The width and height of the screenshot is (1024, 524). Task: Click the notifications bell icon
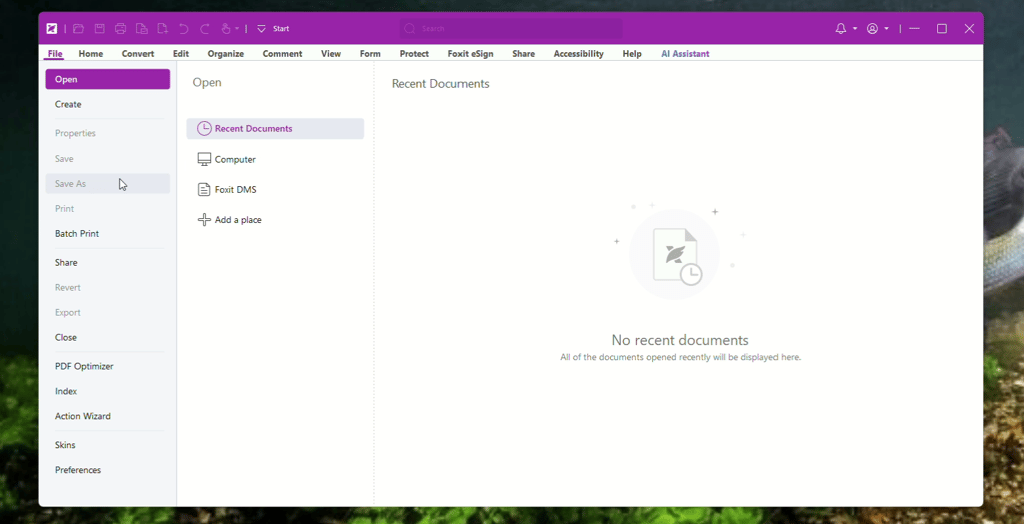(841, 29)
